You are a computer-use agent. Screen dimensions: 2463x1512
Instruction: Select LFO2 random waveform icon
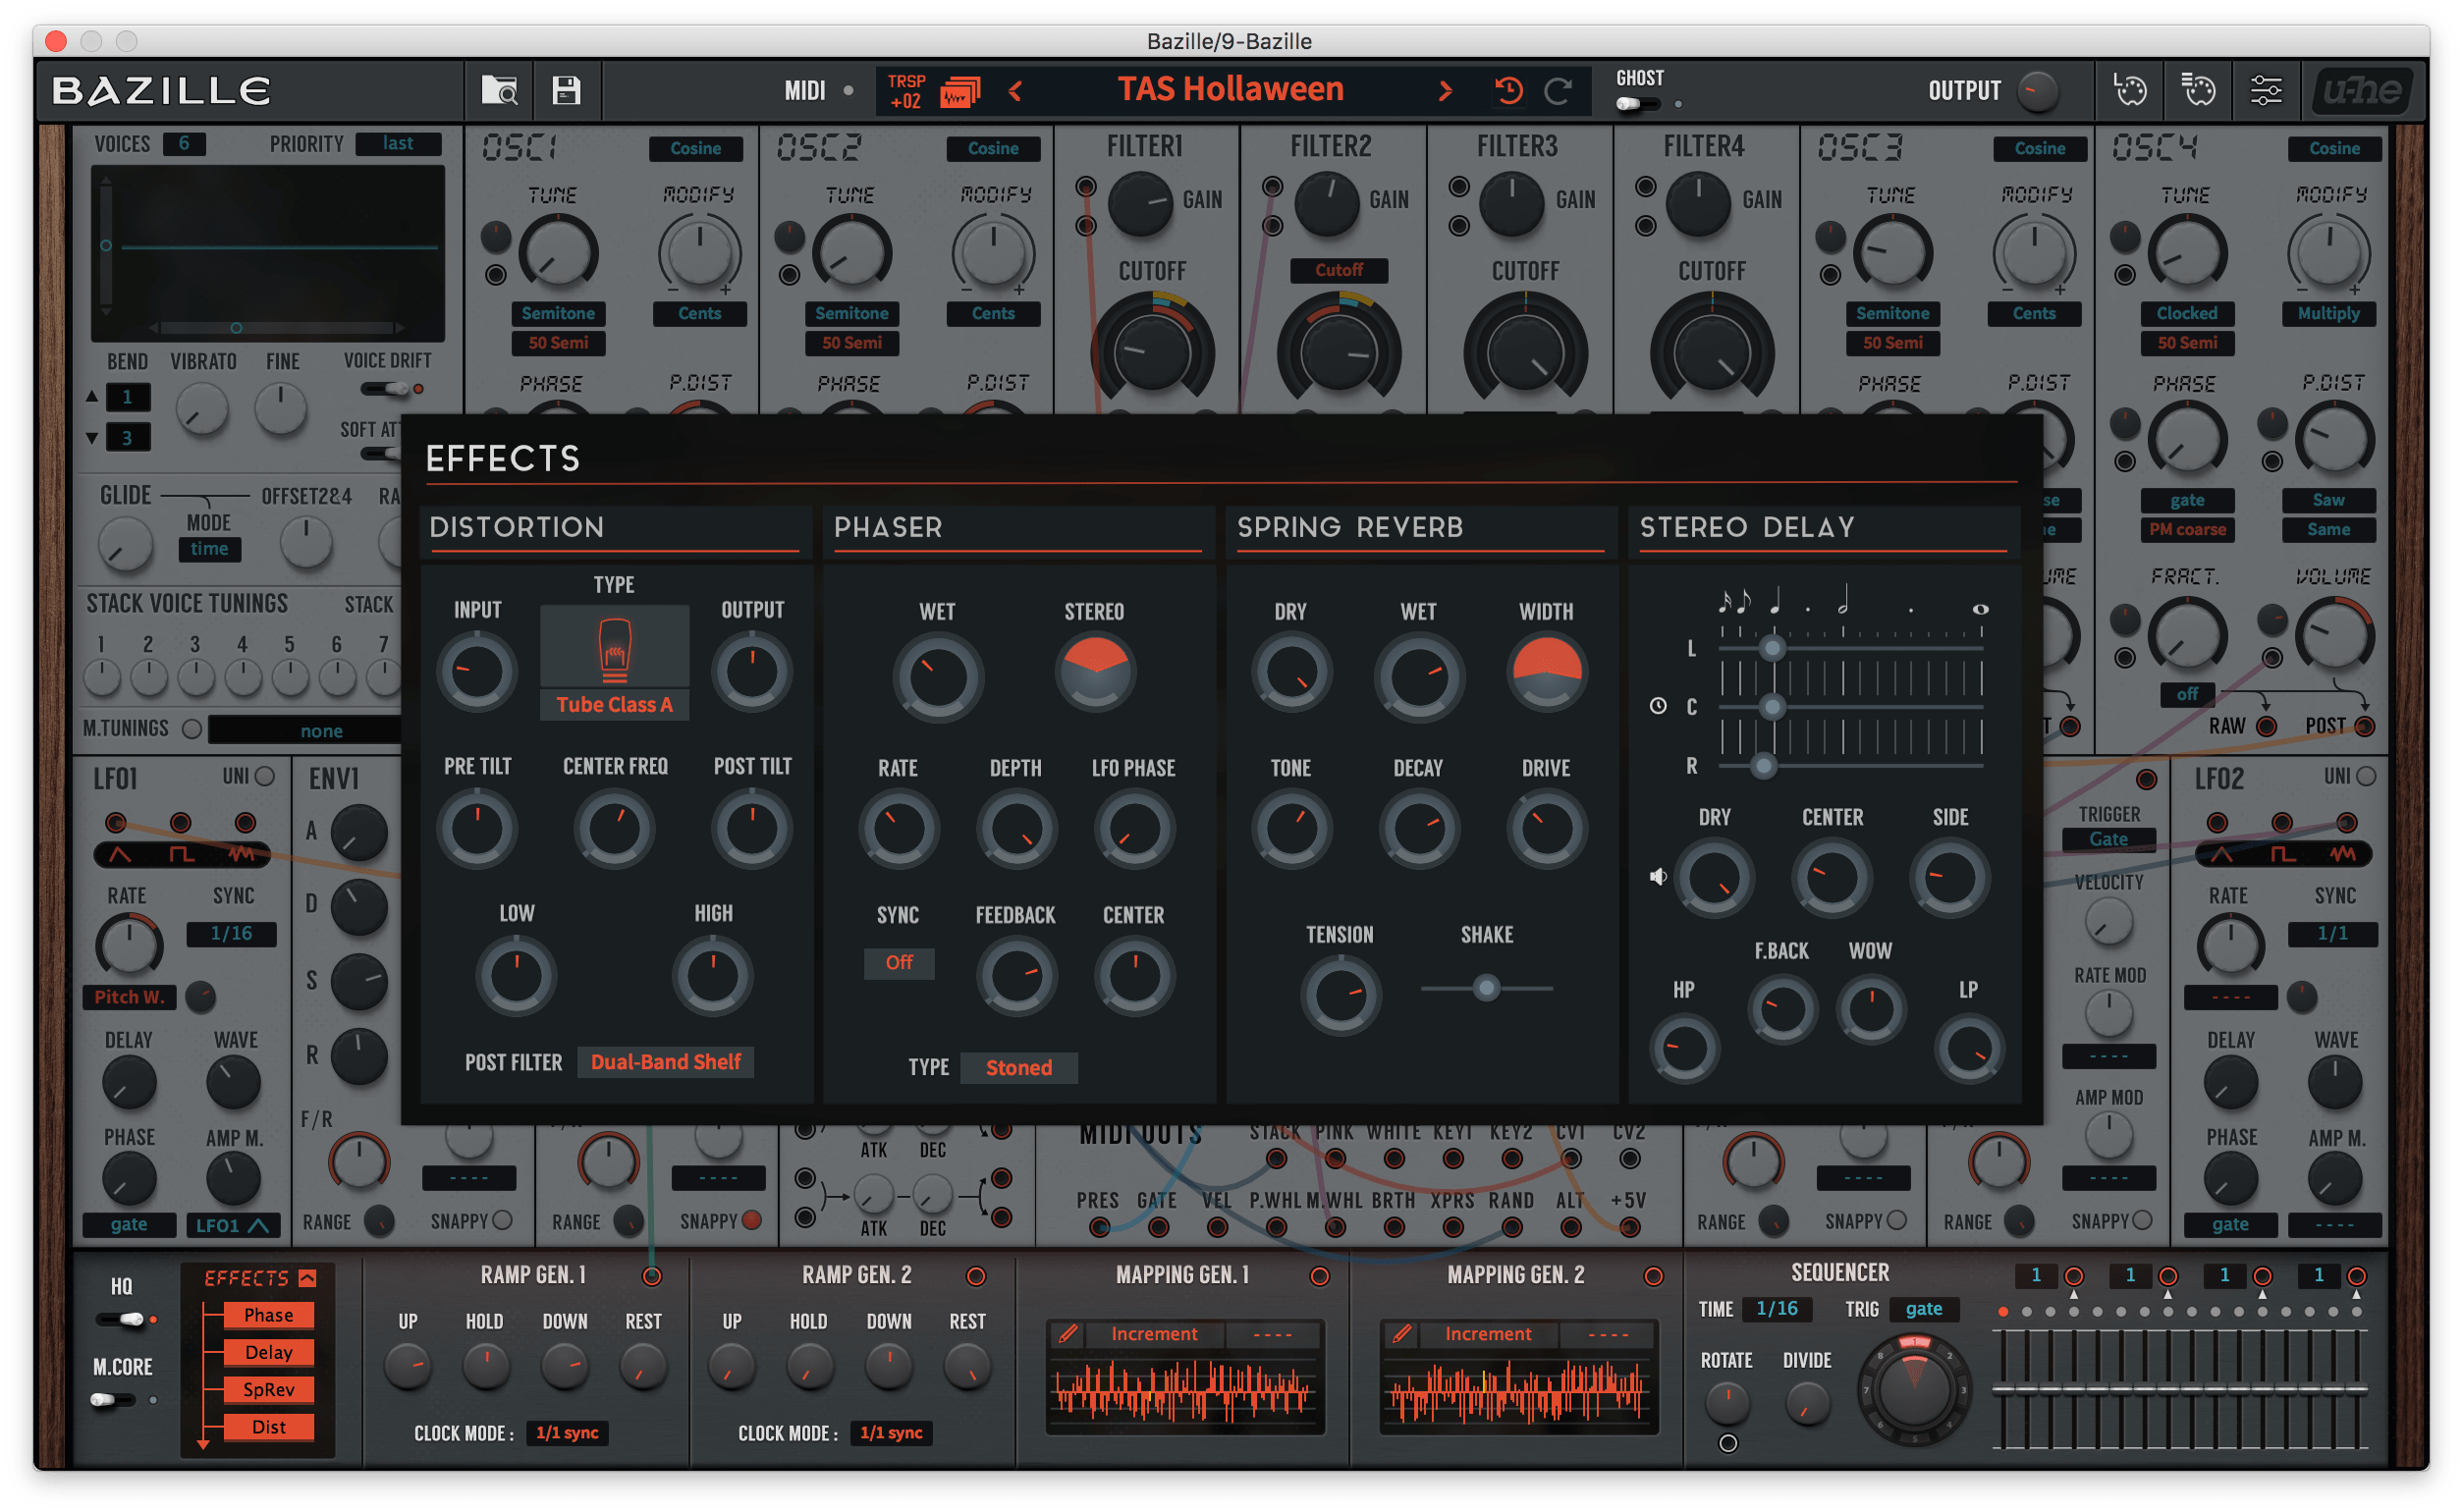click(x=2343, y=855)
